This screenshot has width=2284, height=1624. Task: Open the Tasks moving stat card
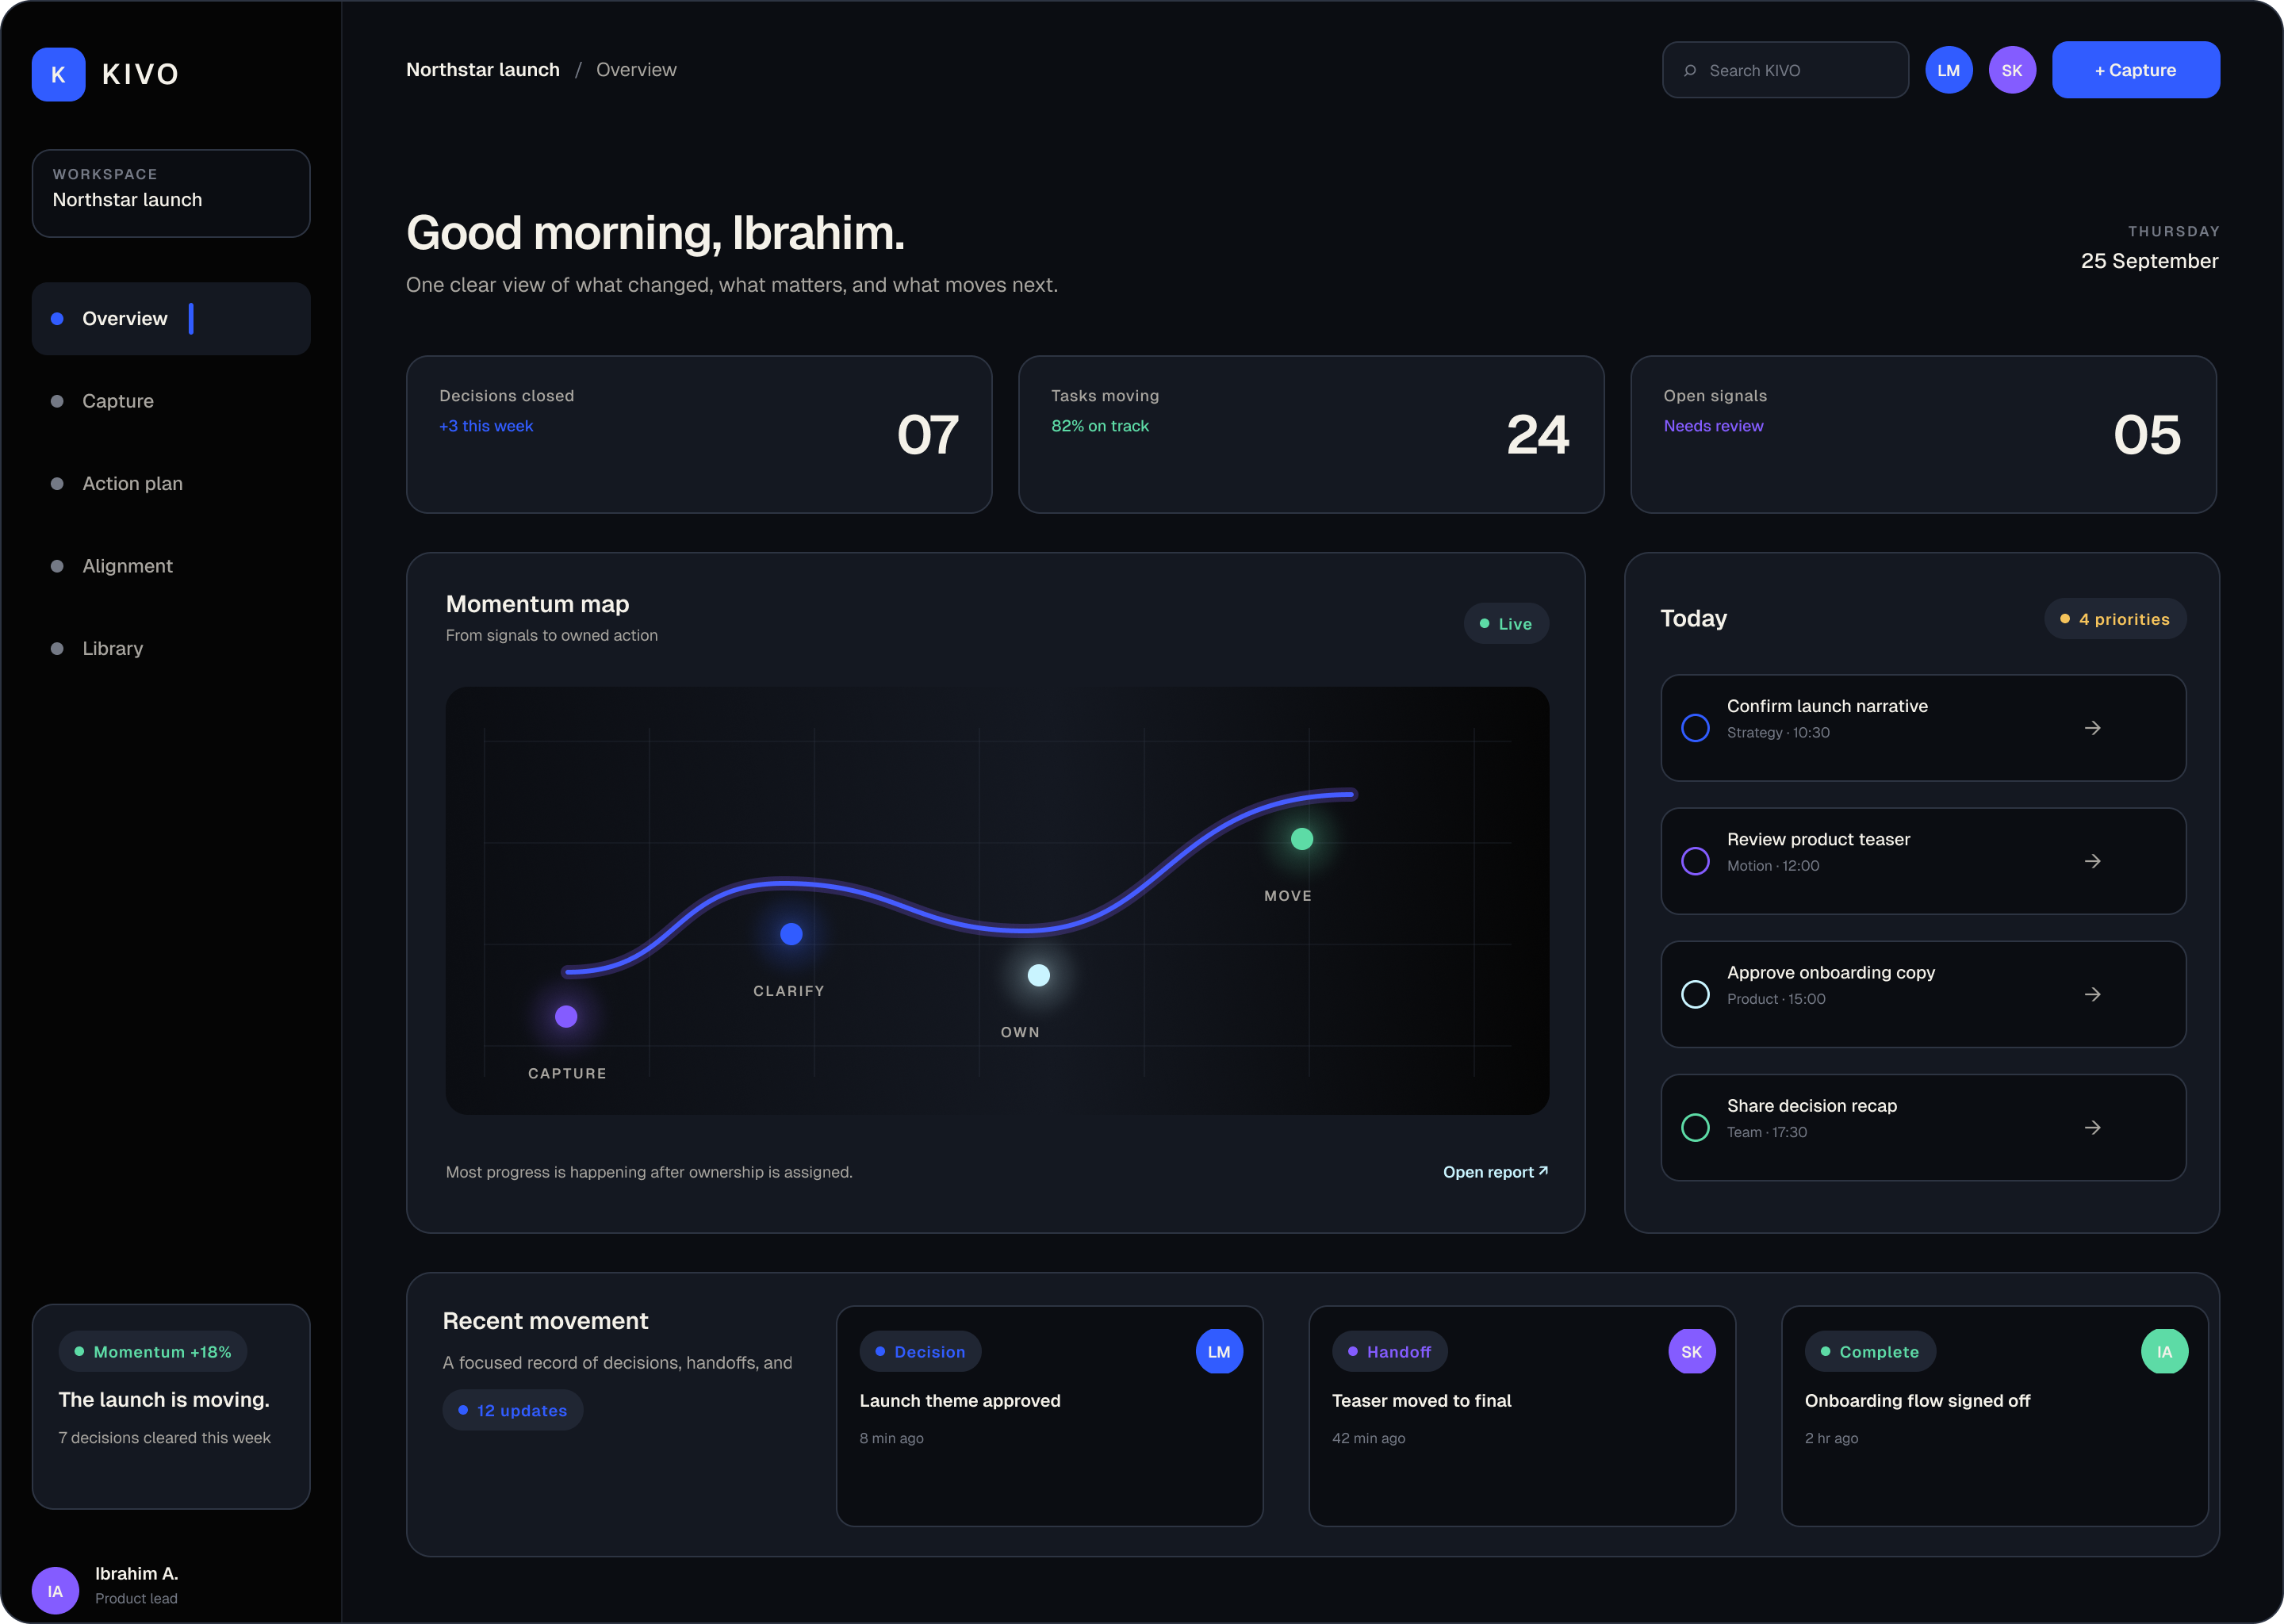click(x=1311, y=435)
